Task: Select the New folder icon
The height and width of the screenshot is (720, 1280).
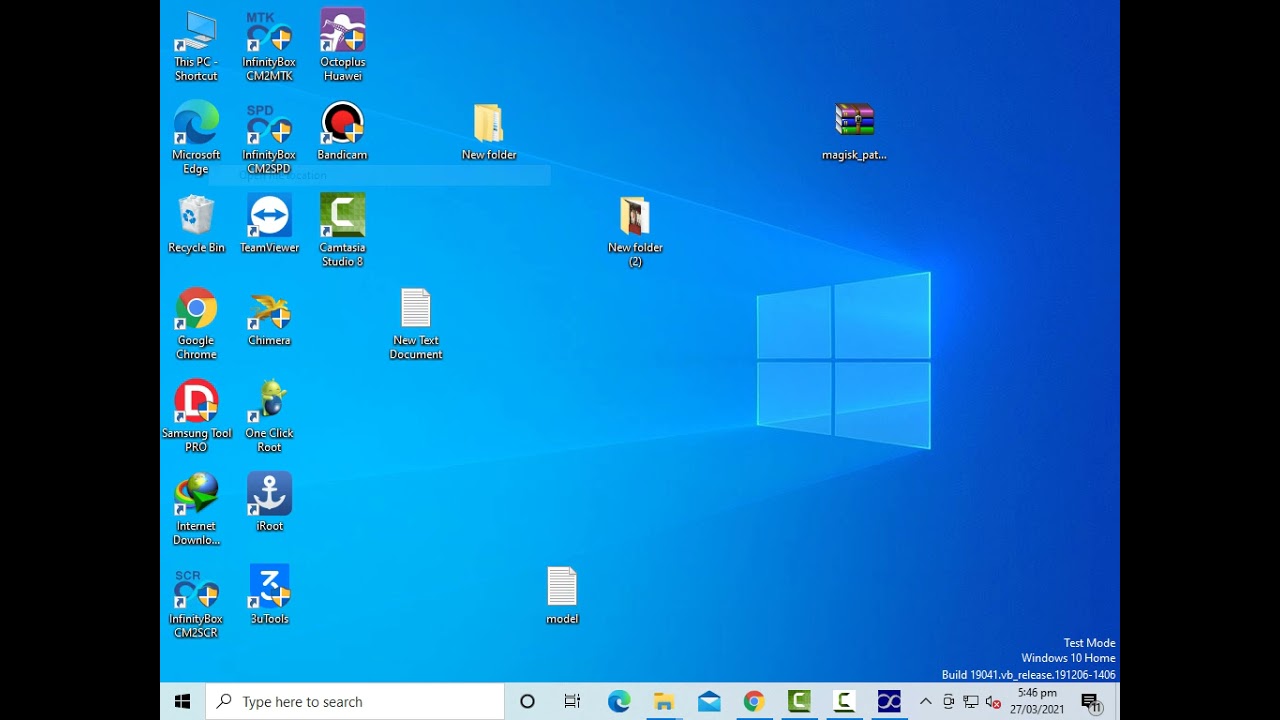Action: (489, 131)
